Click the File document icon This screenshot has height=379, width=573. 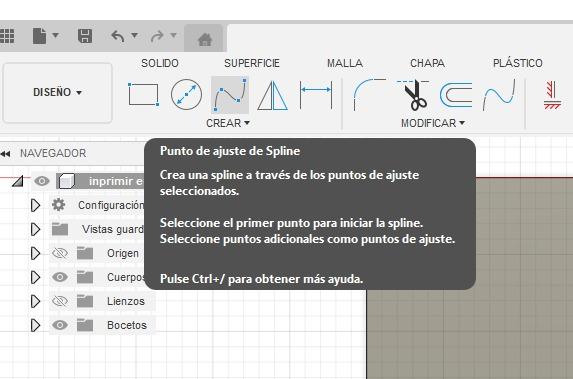[x=39, y=36]
